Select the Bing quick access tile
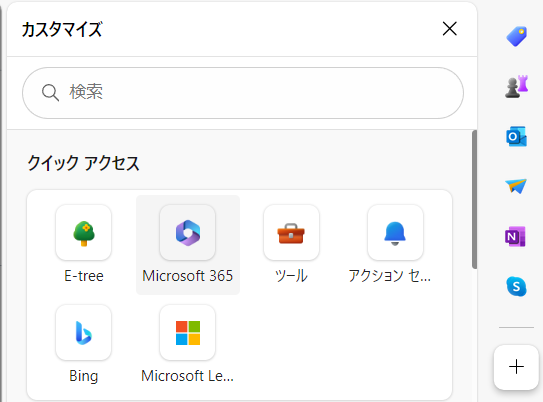 83,345
